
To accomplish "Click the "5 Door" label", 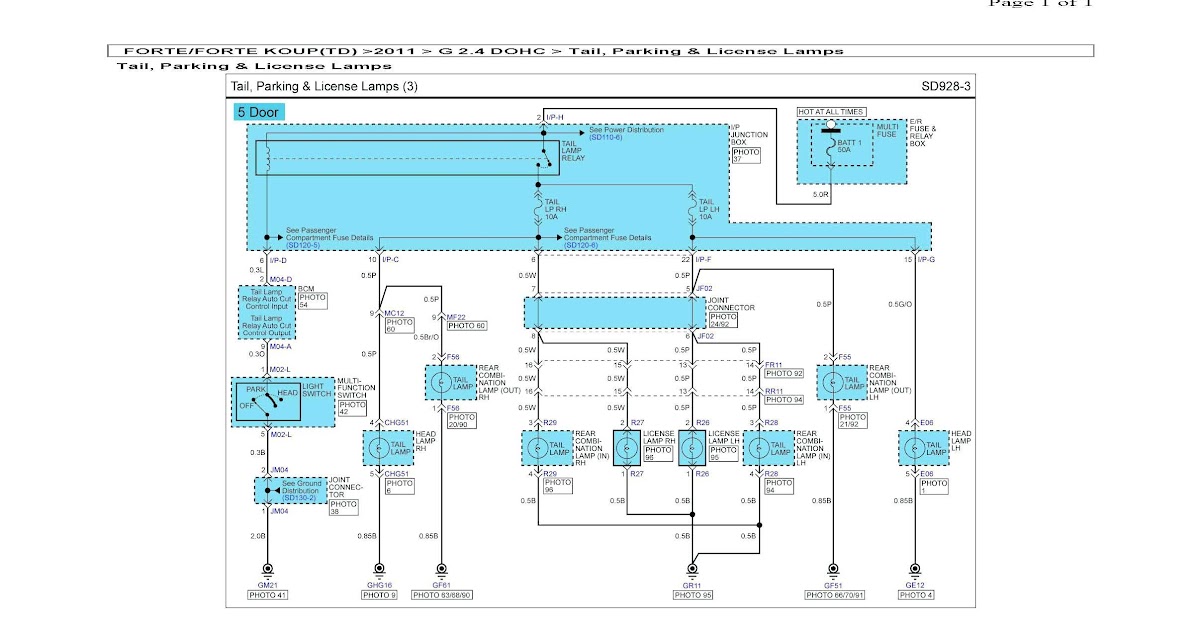I will pyautogui.click(x=259, y=112).
